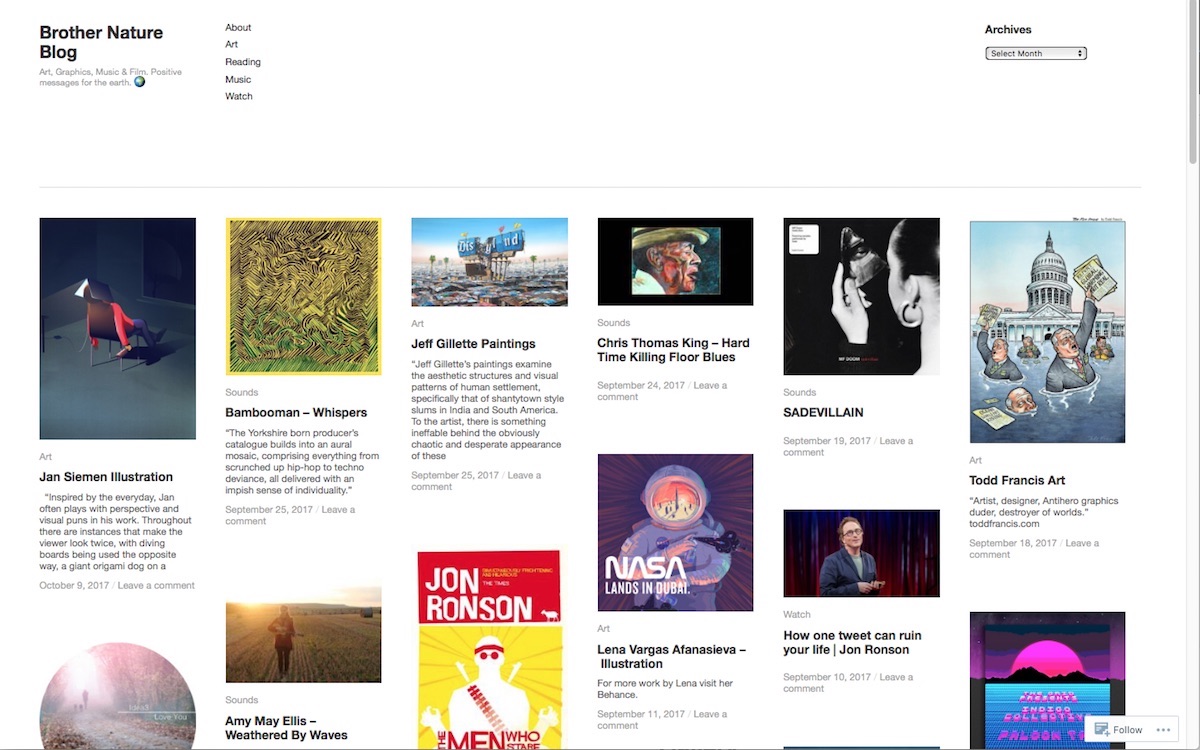Click the Jeff Gillette Paintings heading

coord(473,343)
